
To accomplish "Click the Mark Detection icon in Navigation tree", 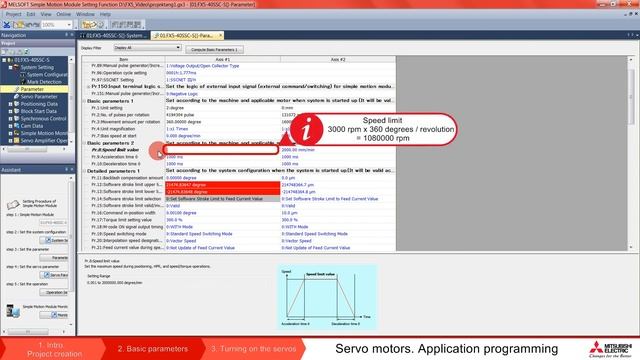I will coord(23,82).
